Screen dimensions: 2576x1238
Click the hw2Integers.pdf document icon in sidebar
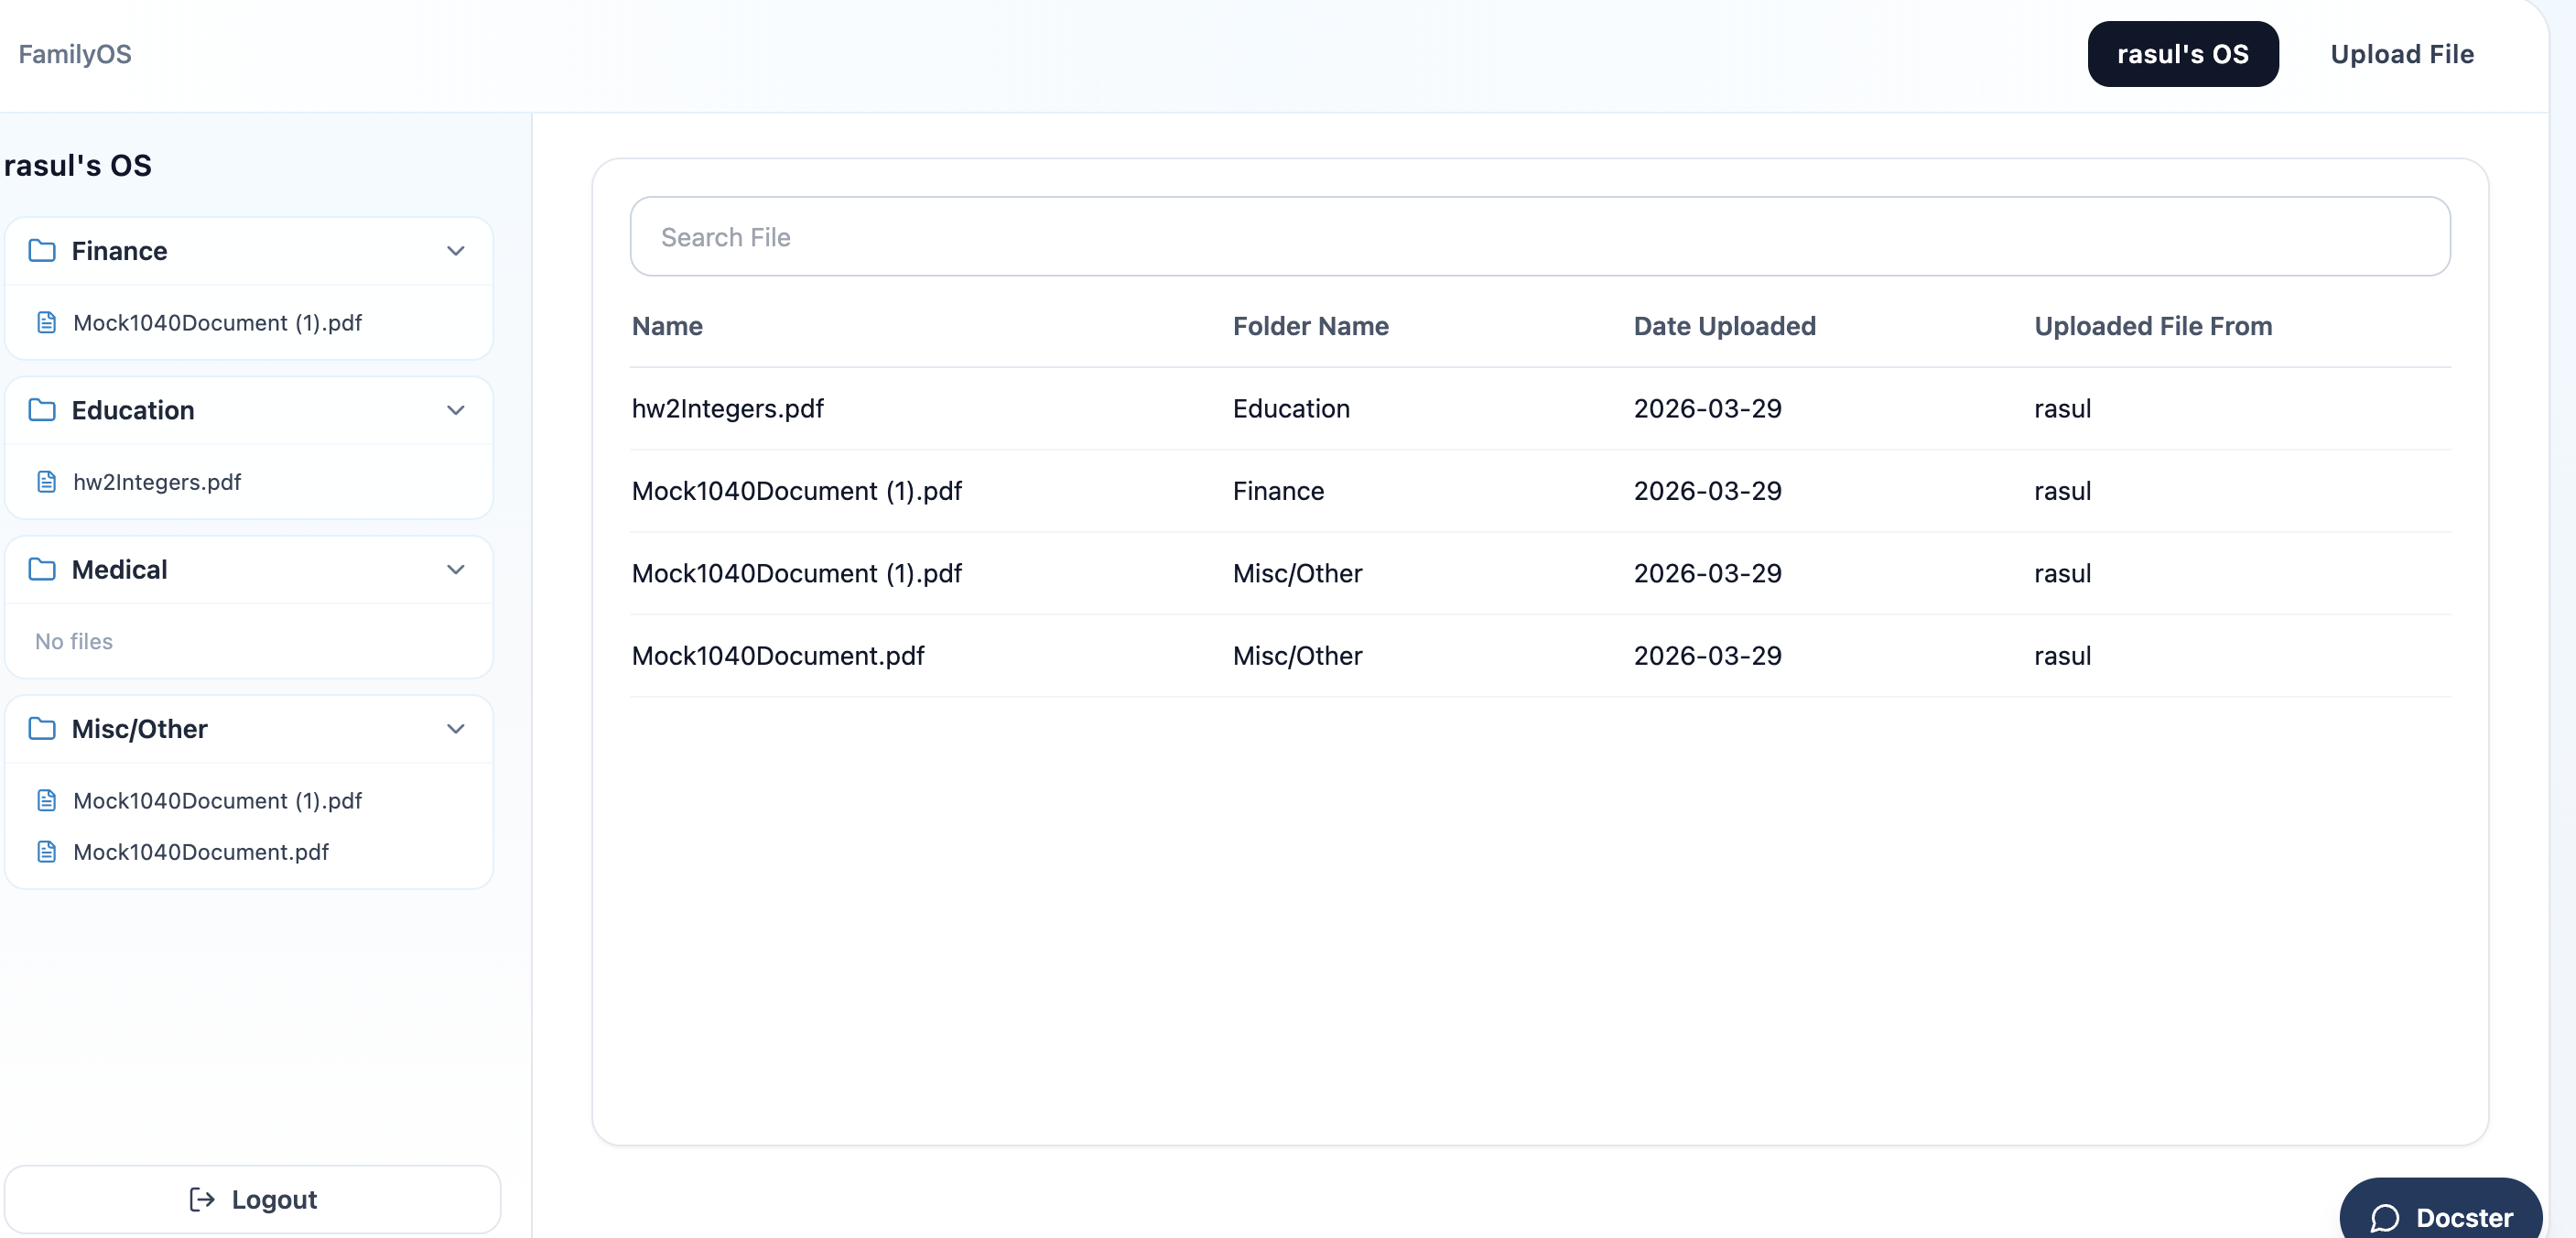click(x=46, y=482)
